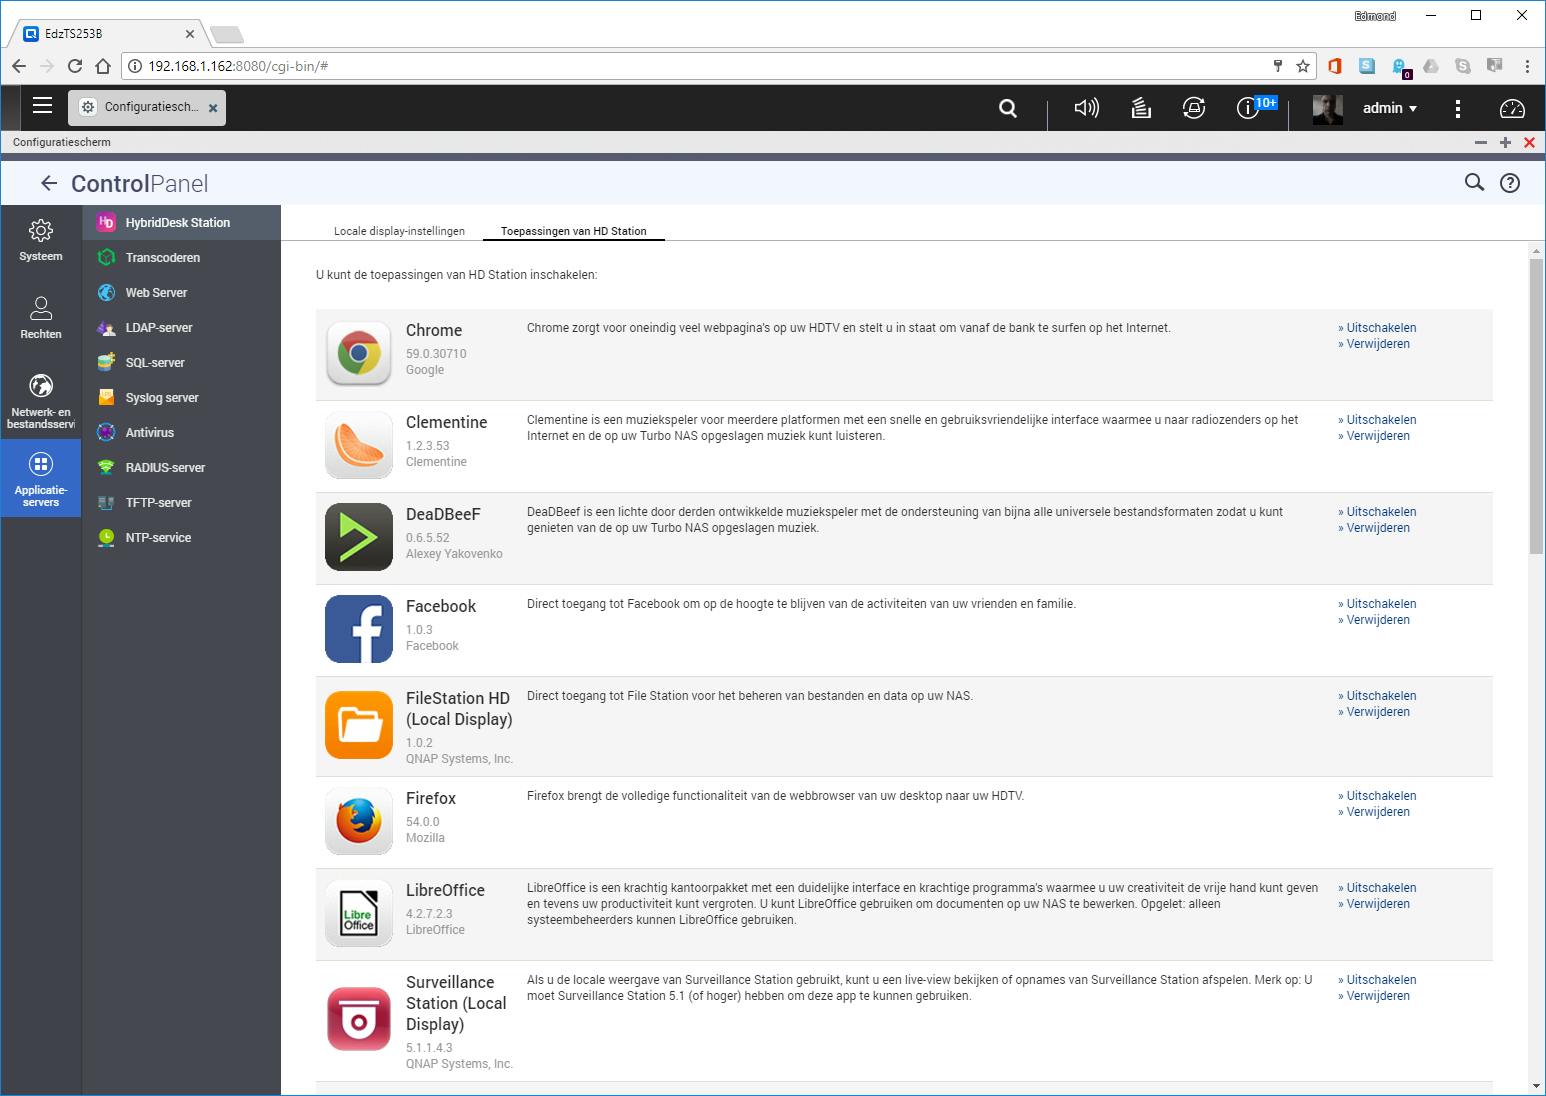1546x1096 pixels.
Task: Select the EdzTS253B browser tab
Action: tap(106, 33)
